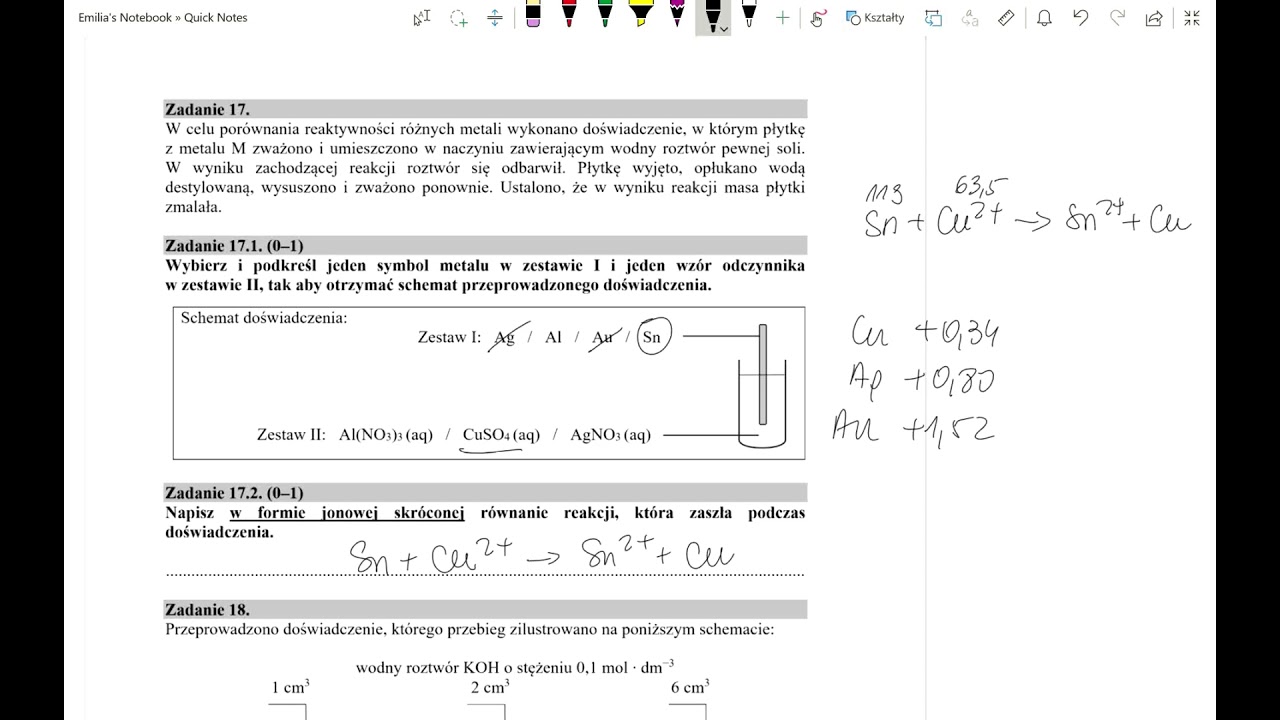Exit full screen view
Viewport: 1280px width, 720px height.
click(1191, 18)
